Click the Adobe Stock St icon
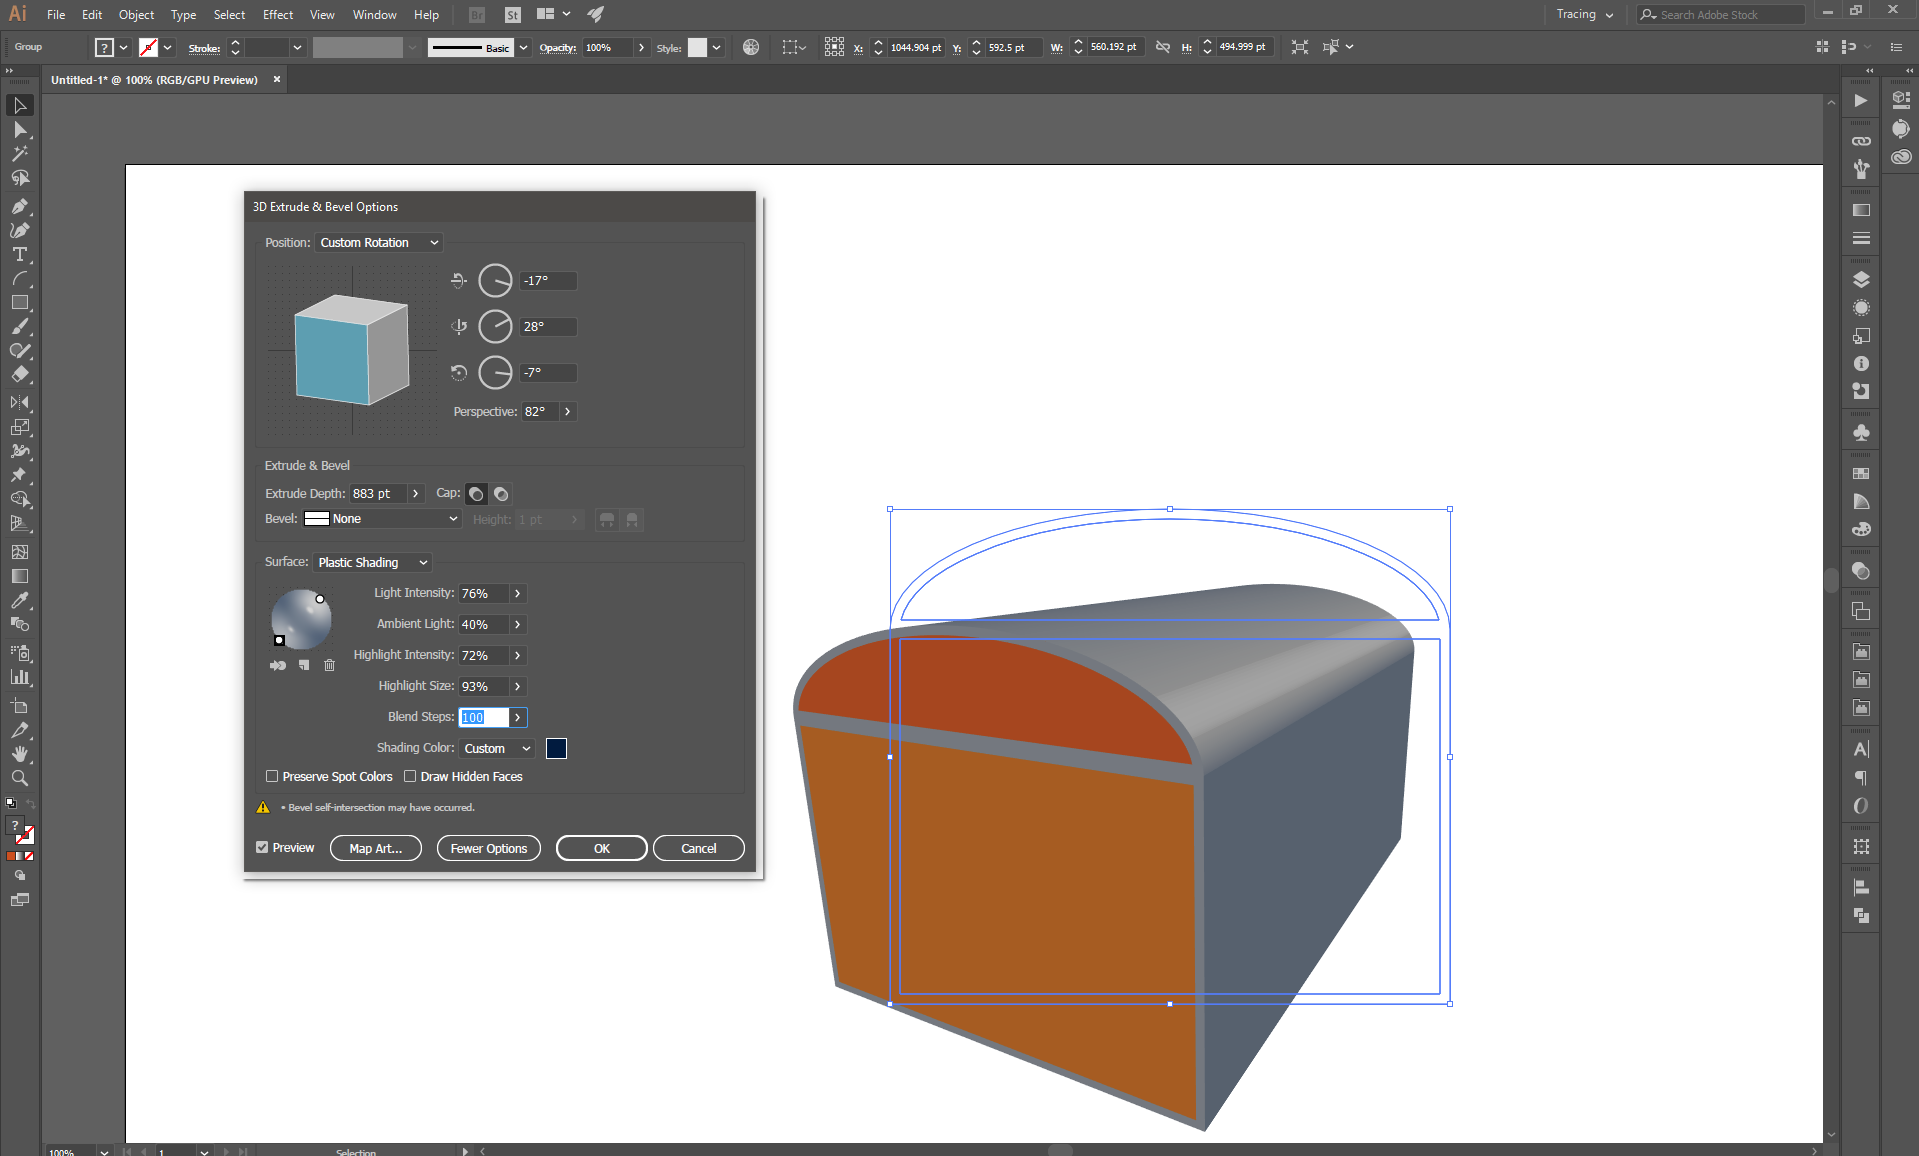The height and width of the screenshot is (1156, 1919). (x=512, y=15)
